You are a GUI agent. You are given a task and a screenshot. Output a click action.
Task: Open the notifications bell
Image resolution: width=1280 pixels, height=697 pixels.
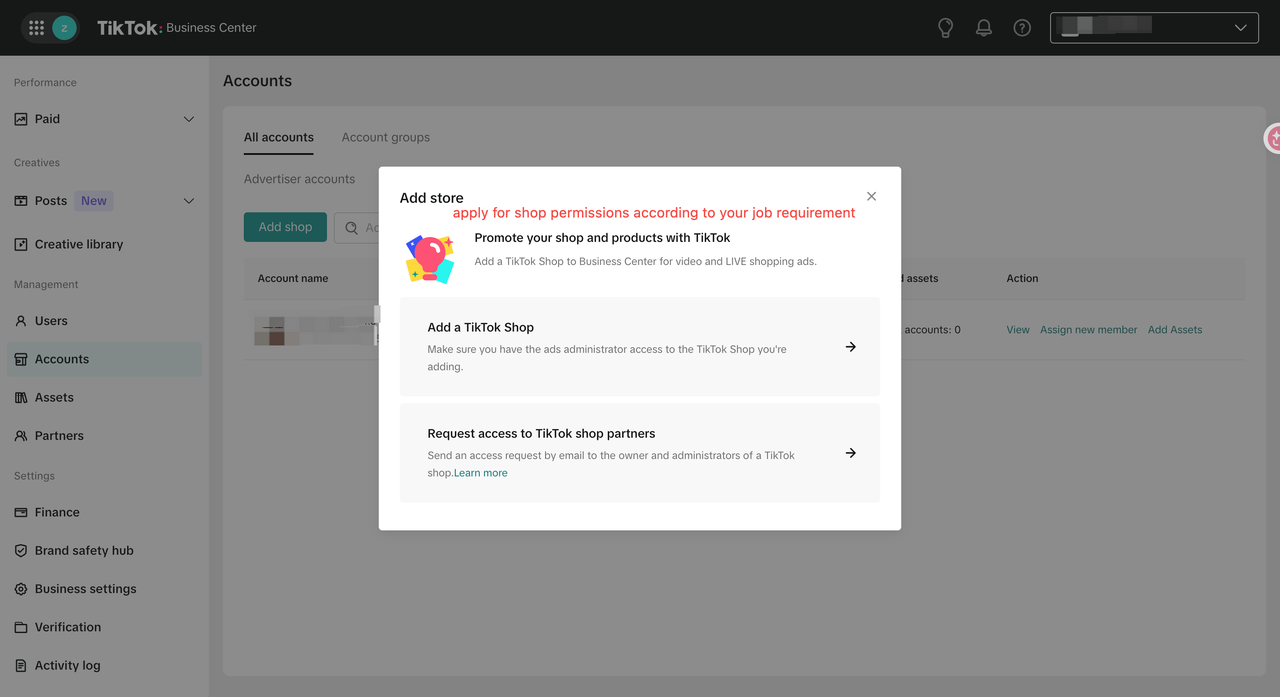984,28
